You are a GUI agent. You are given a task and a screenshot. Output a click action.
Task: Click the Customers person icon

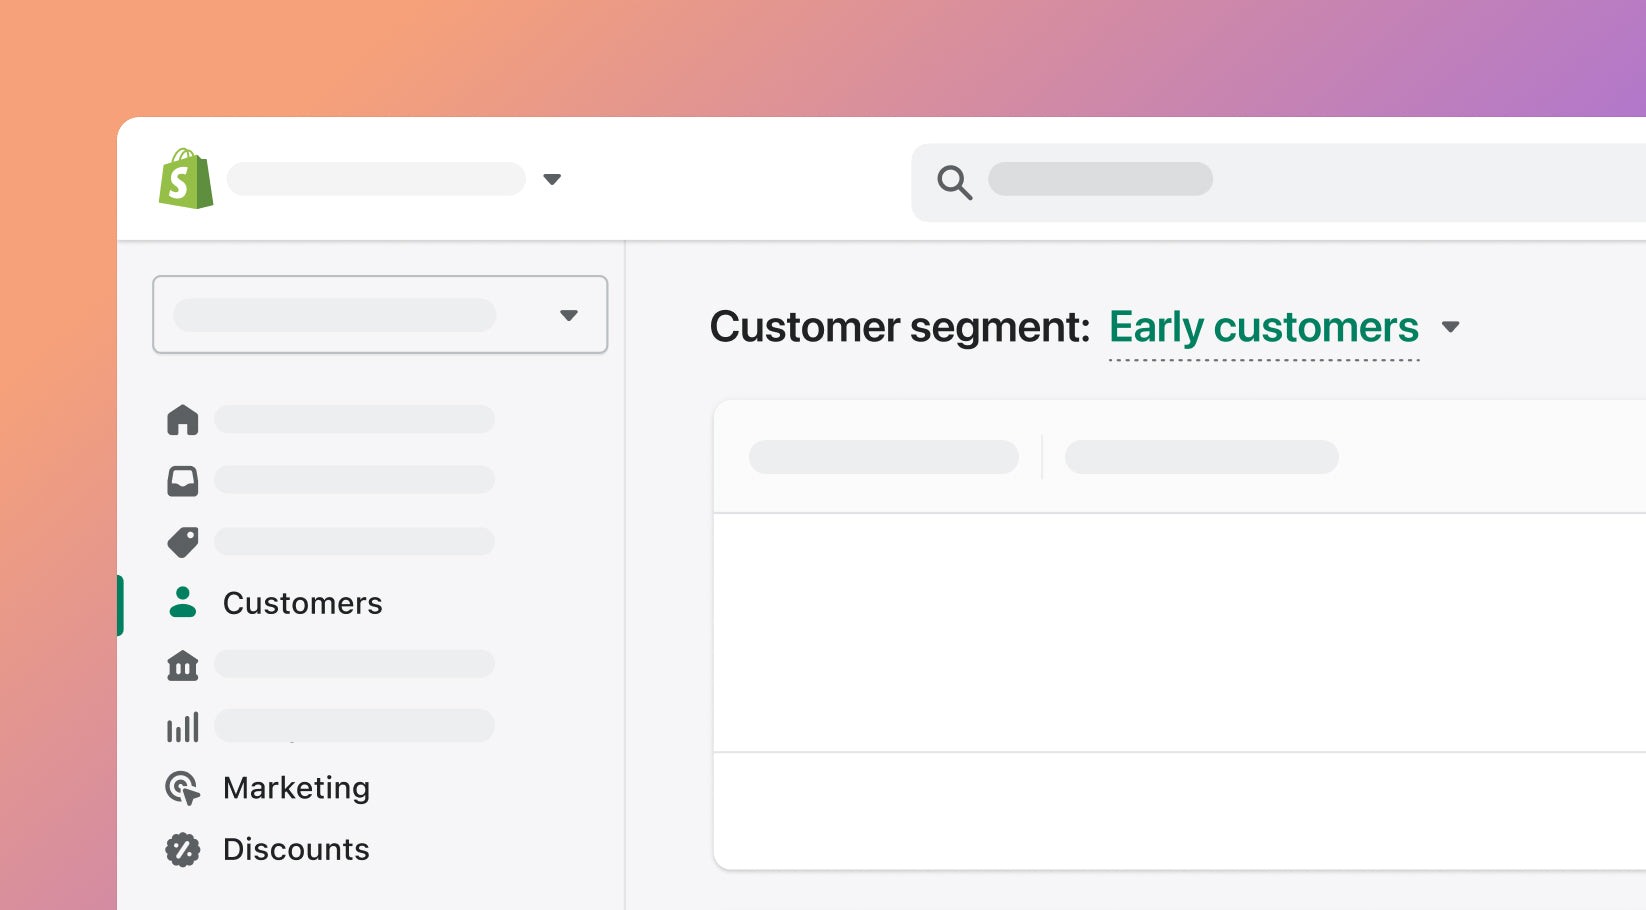click(183, 602)
